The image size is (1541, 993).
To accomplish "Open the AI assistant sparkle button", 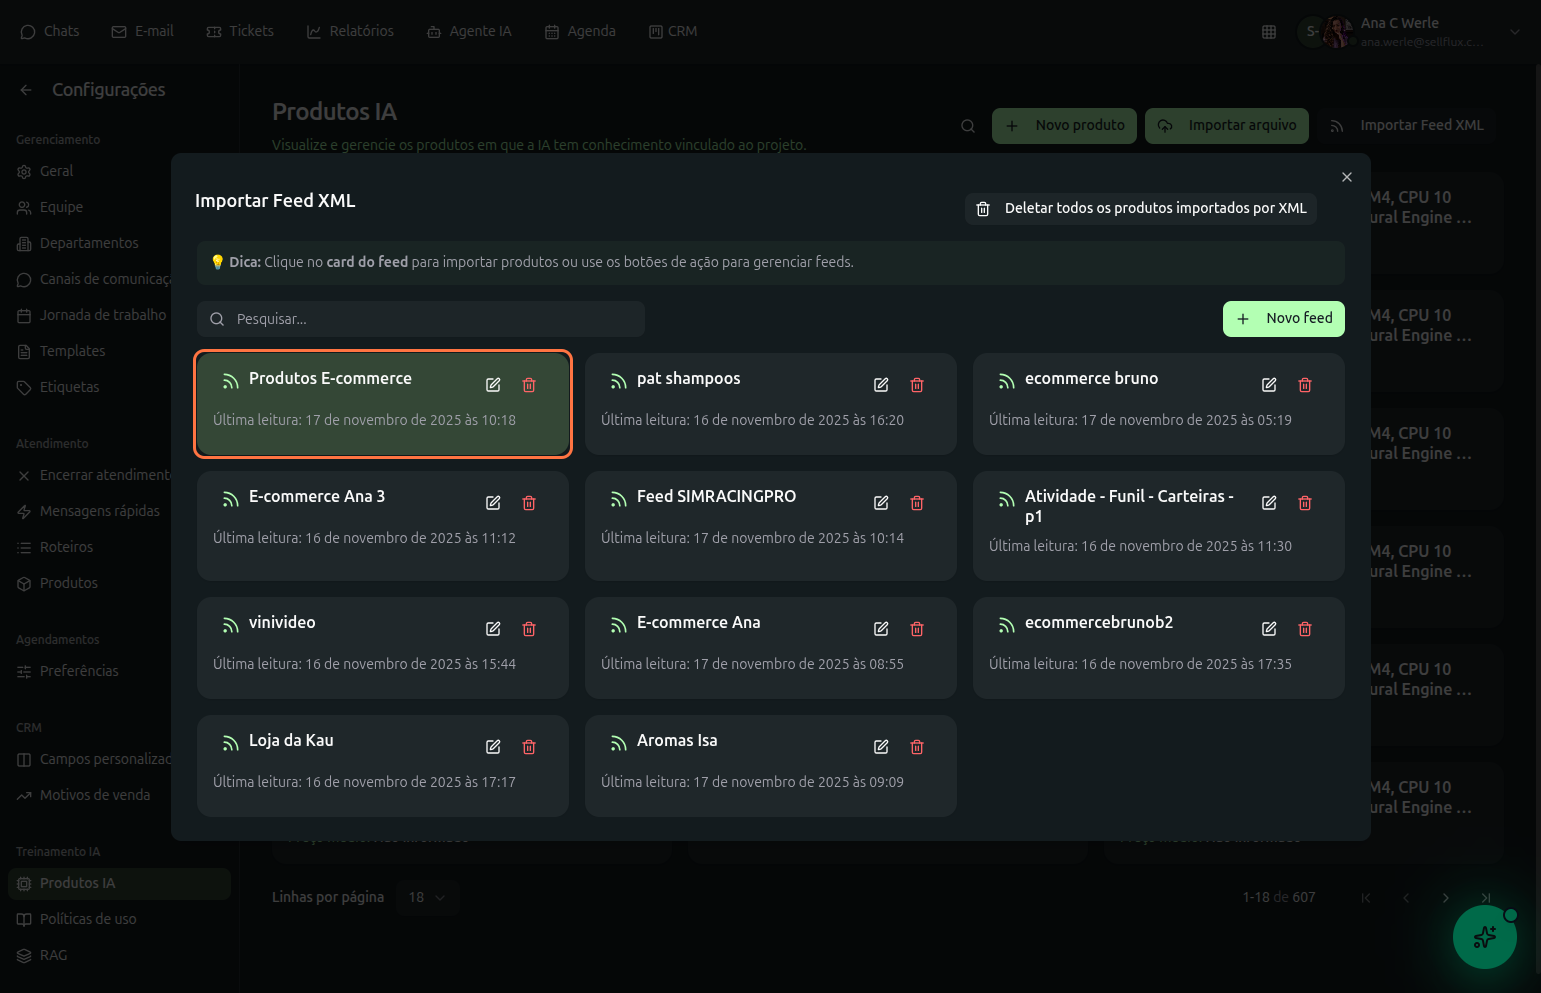I will coord(1484,937).
